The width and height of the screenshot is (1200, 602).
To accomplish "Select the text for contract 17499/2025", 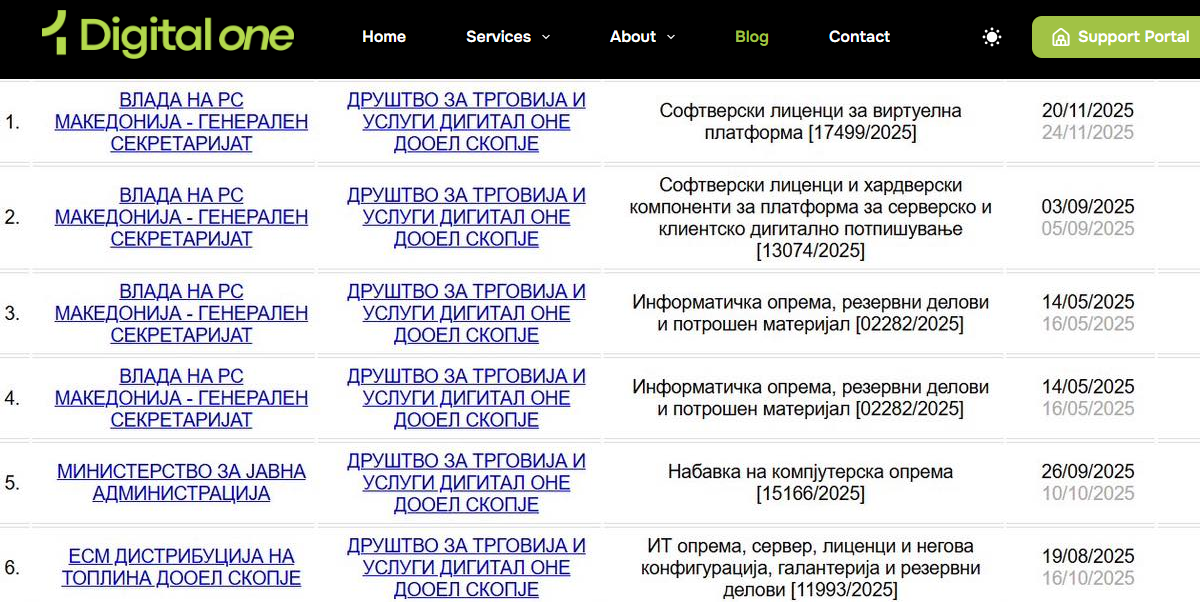I will [x=810, y=122].
